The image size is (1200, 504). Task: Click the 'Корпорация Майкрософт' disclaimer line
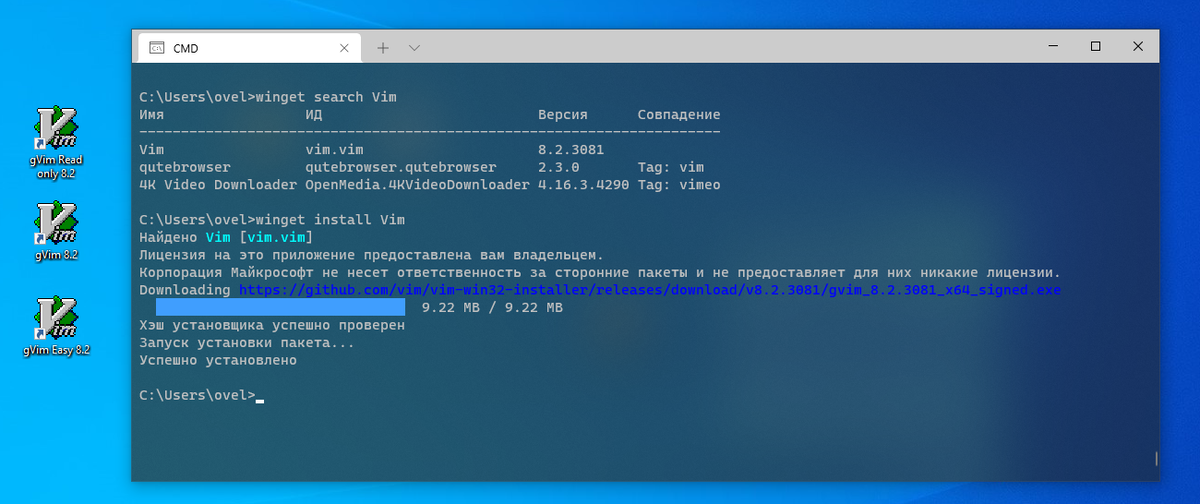599,272
